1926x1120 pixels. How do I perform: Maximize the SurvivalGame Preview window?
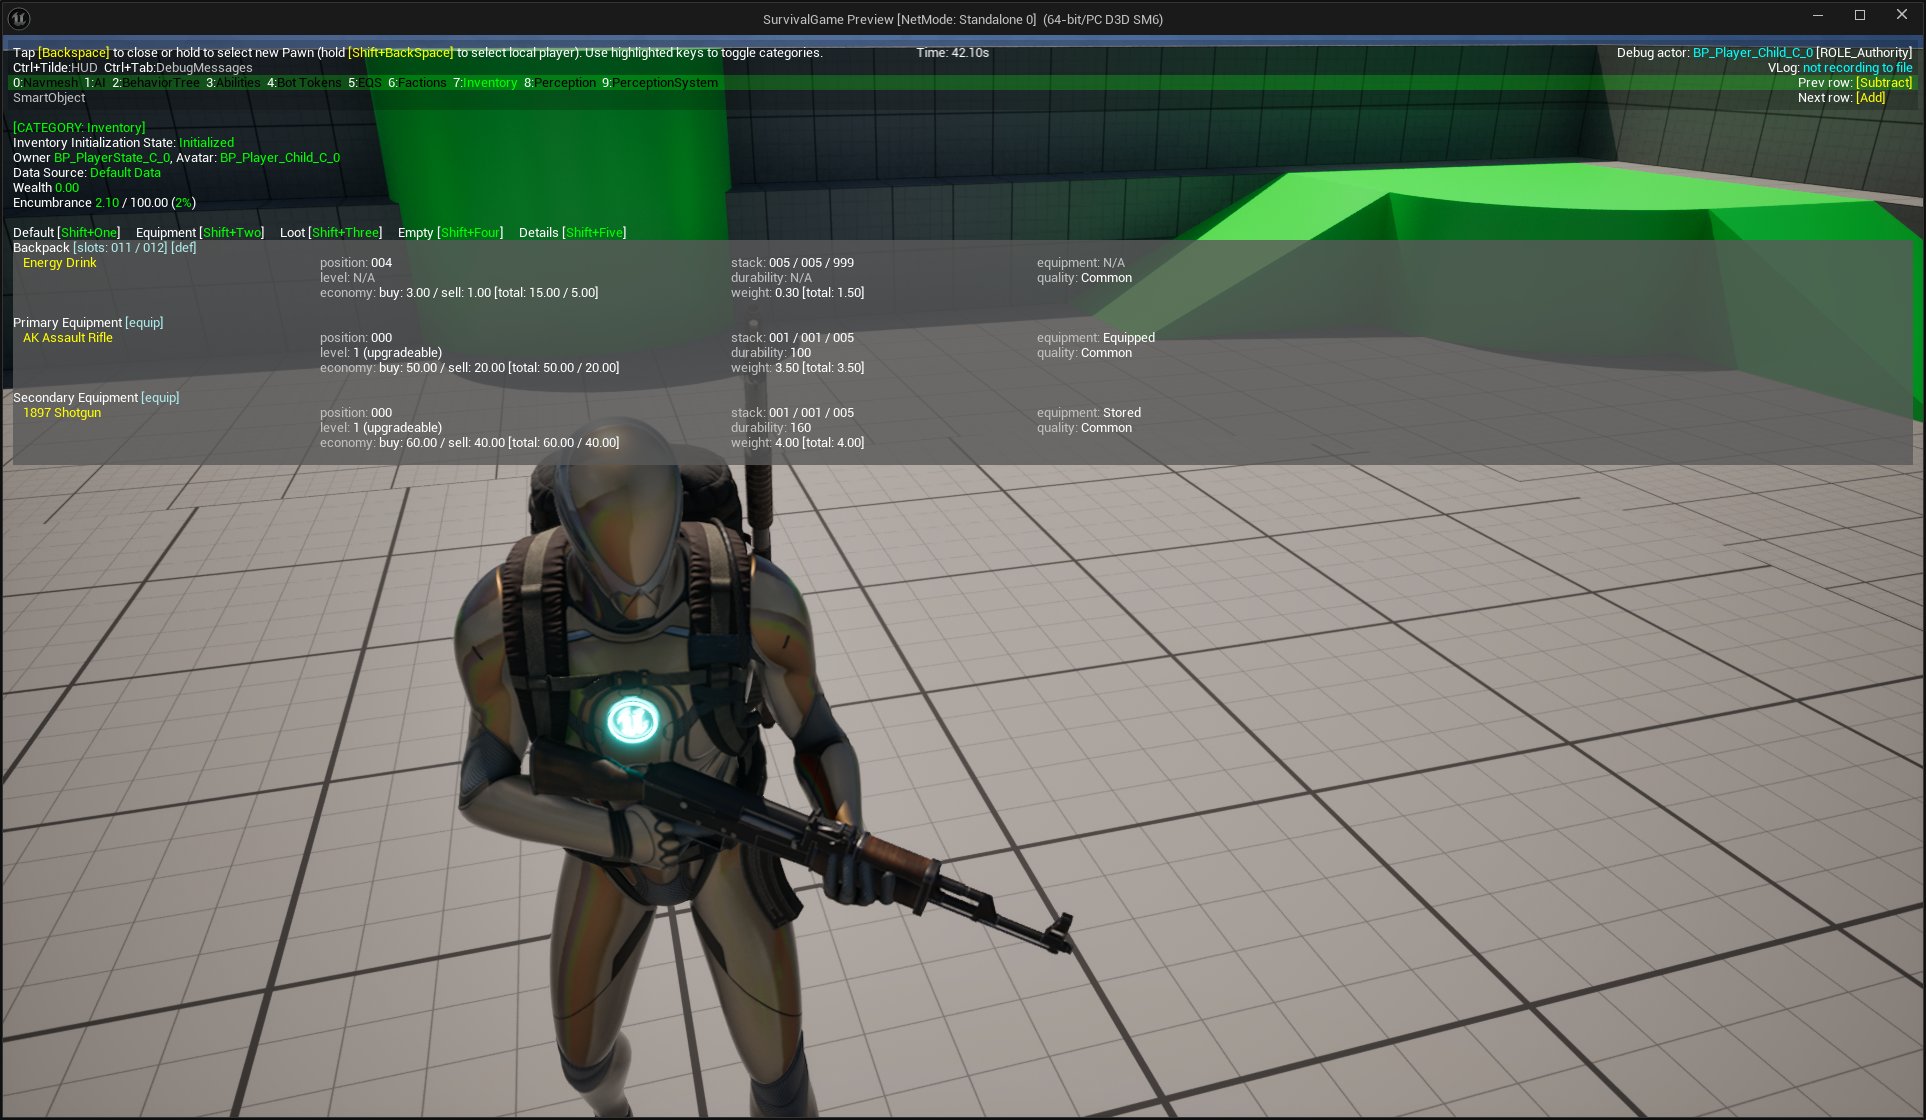pos(1860,15)
